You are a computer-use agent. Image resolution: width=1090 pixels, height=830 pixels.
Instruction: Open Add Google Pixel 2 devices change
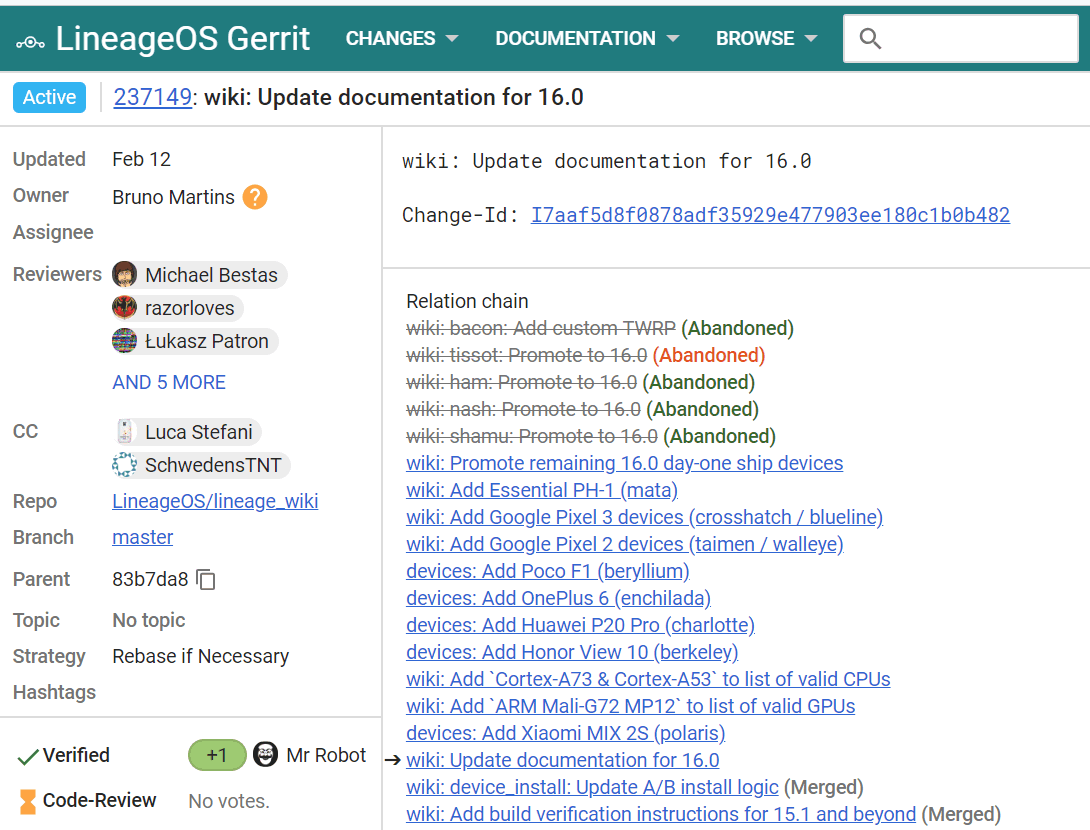tap(624, 544)
